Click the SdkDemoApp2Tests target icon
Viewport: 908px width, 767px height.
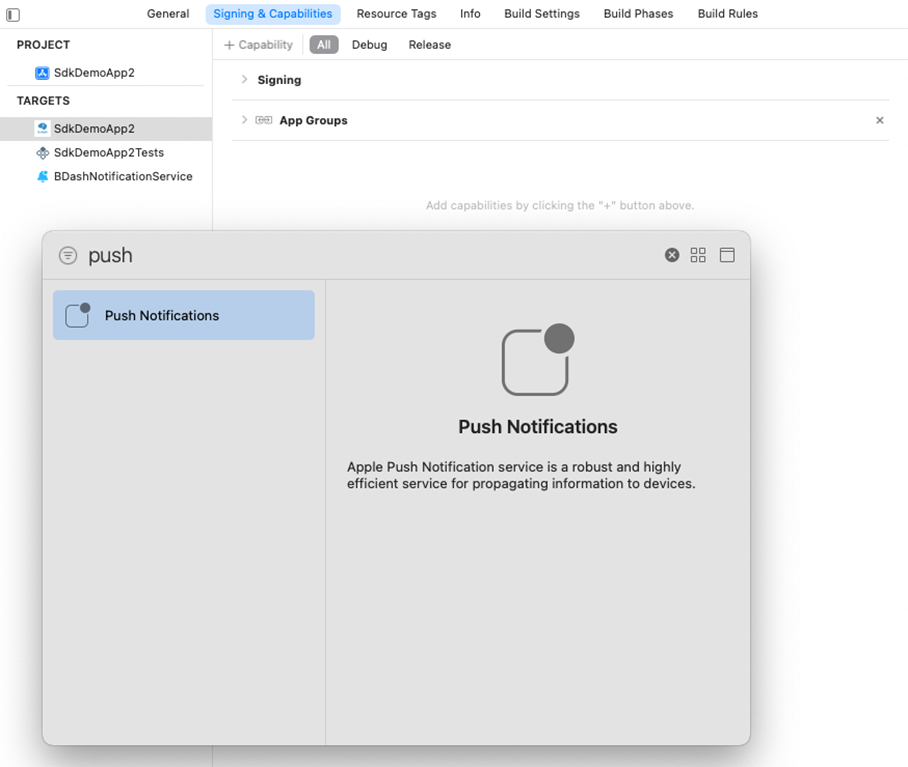(42, 153)
